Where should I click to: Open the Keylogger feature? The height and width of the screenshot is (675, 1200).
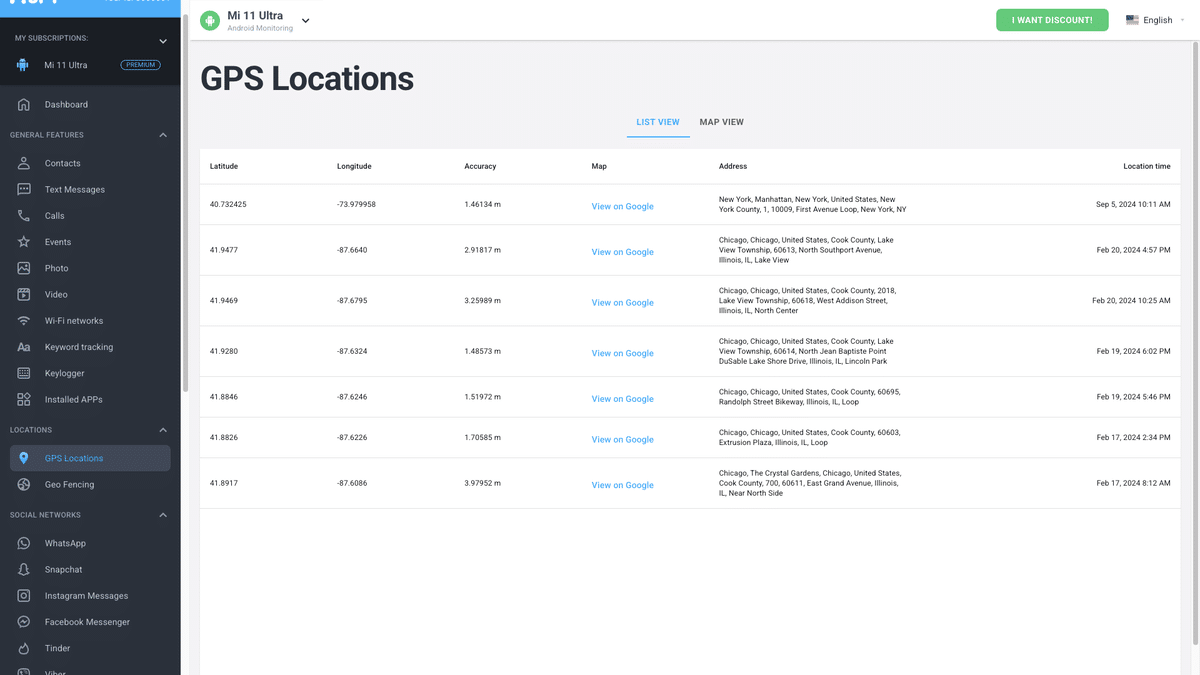[66, 373]
